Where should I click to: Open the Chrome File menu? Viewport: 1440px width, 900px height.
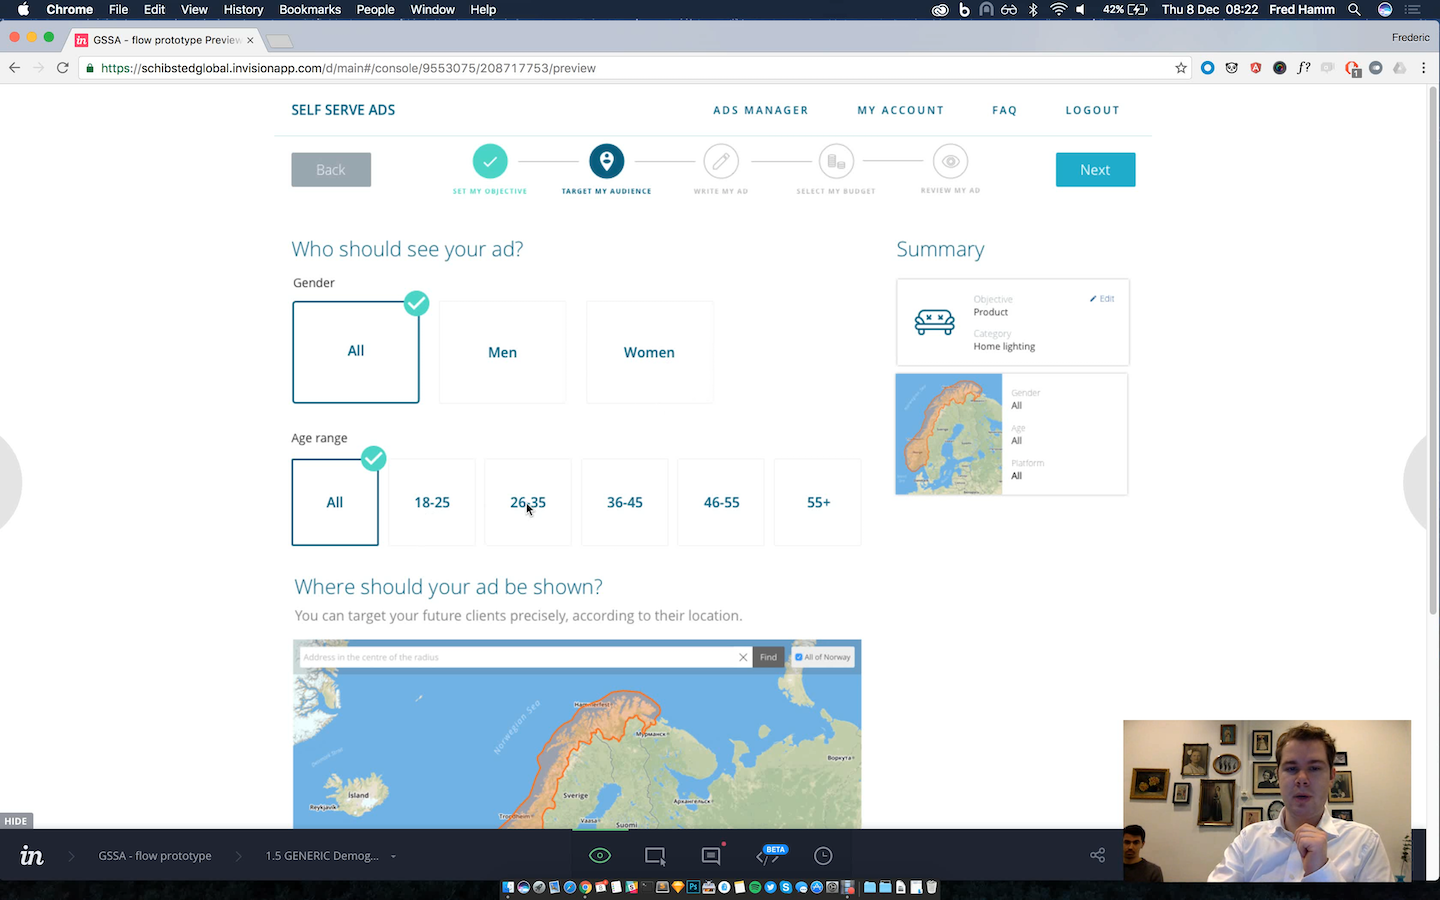118,9
